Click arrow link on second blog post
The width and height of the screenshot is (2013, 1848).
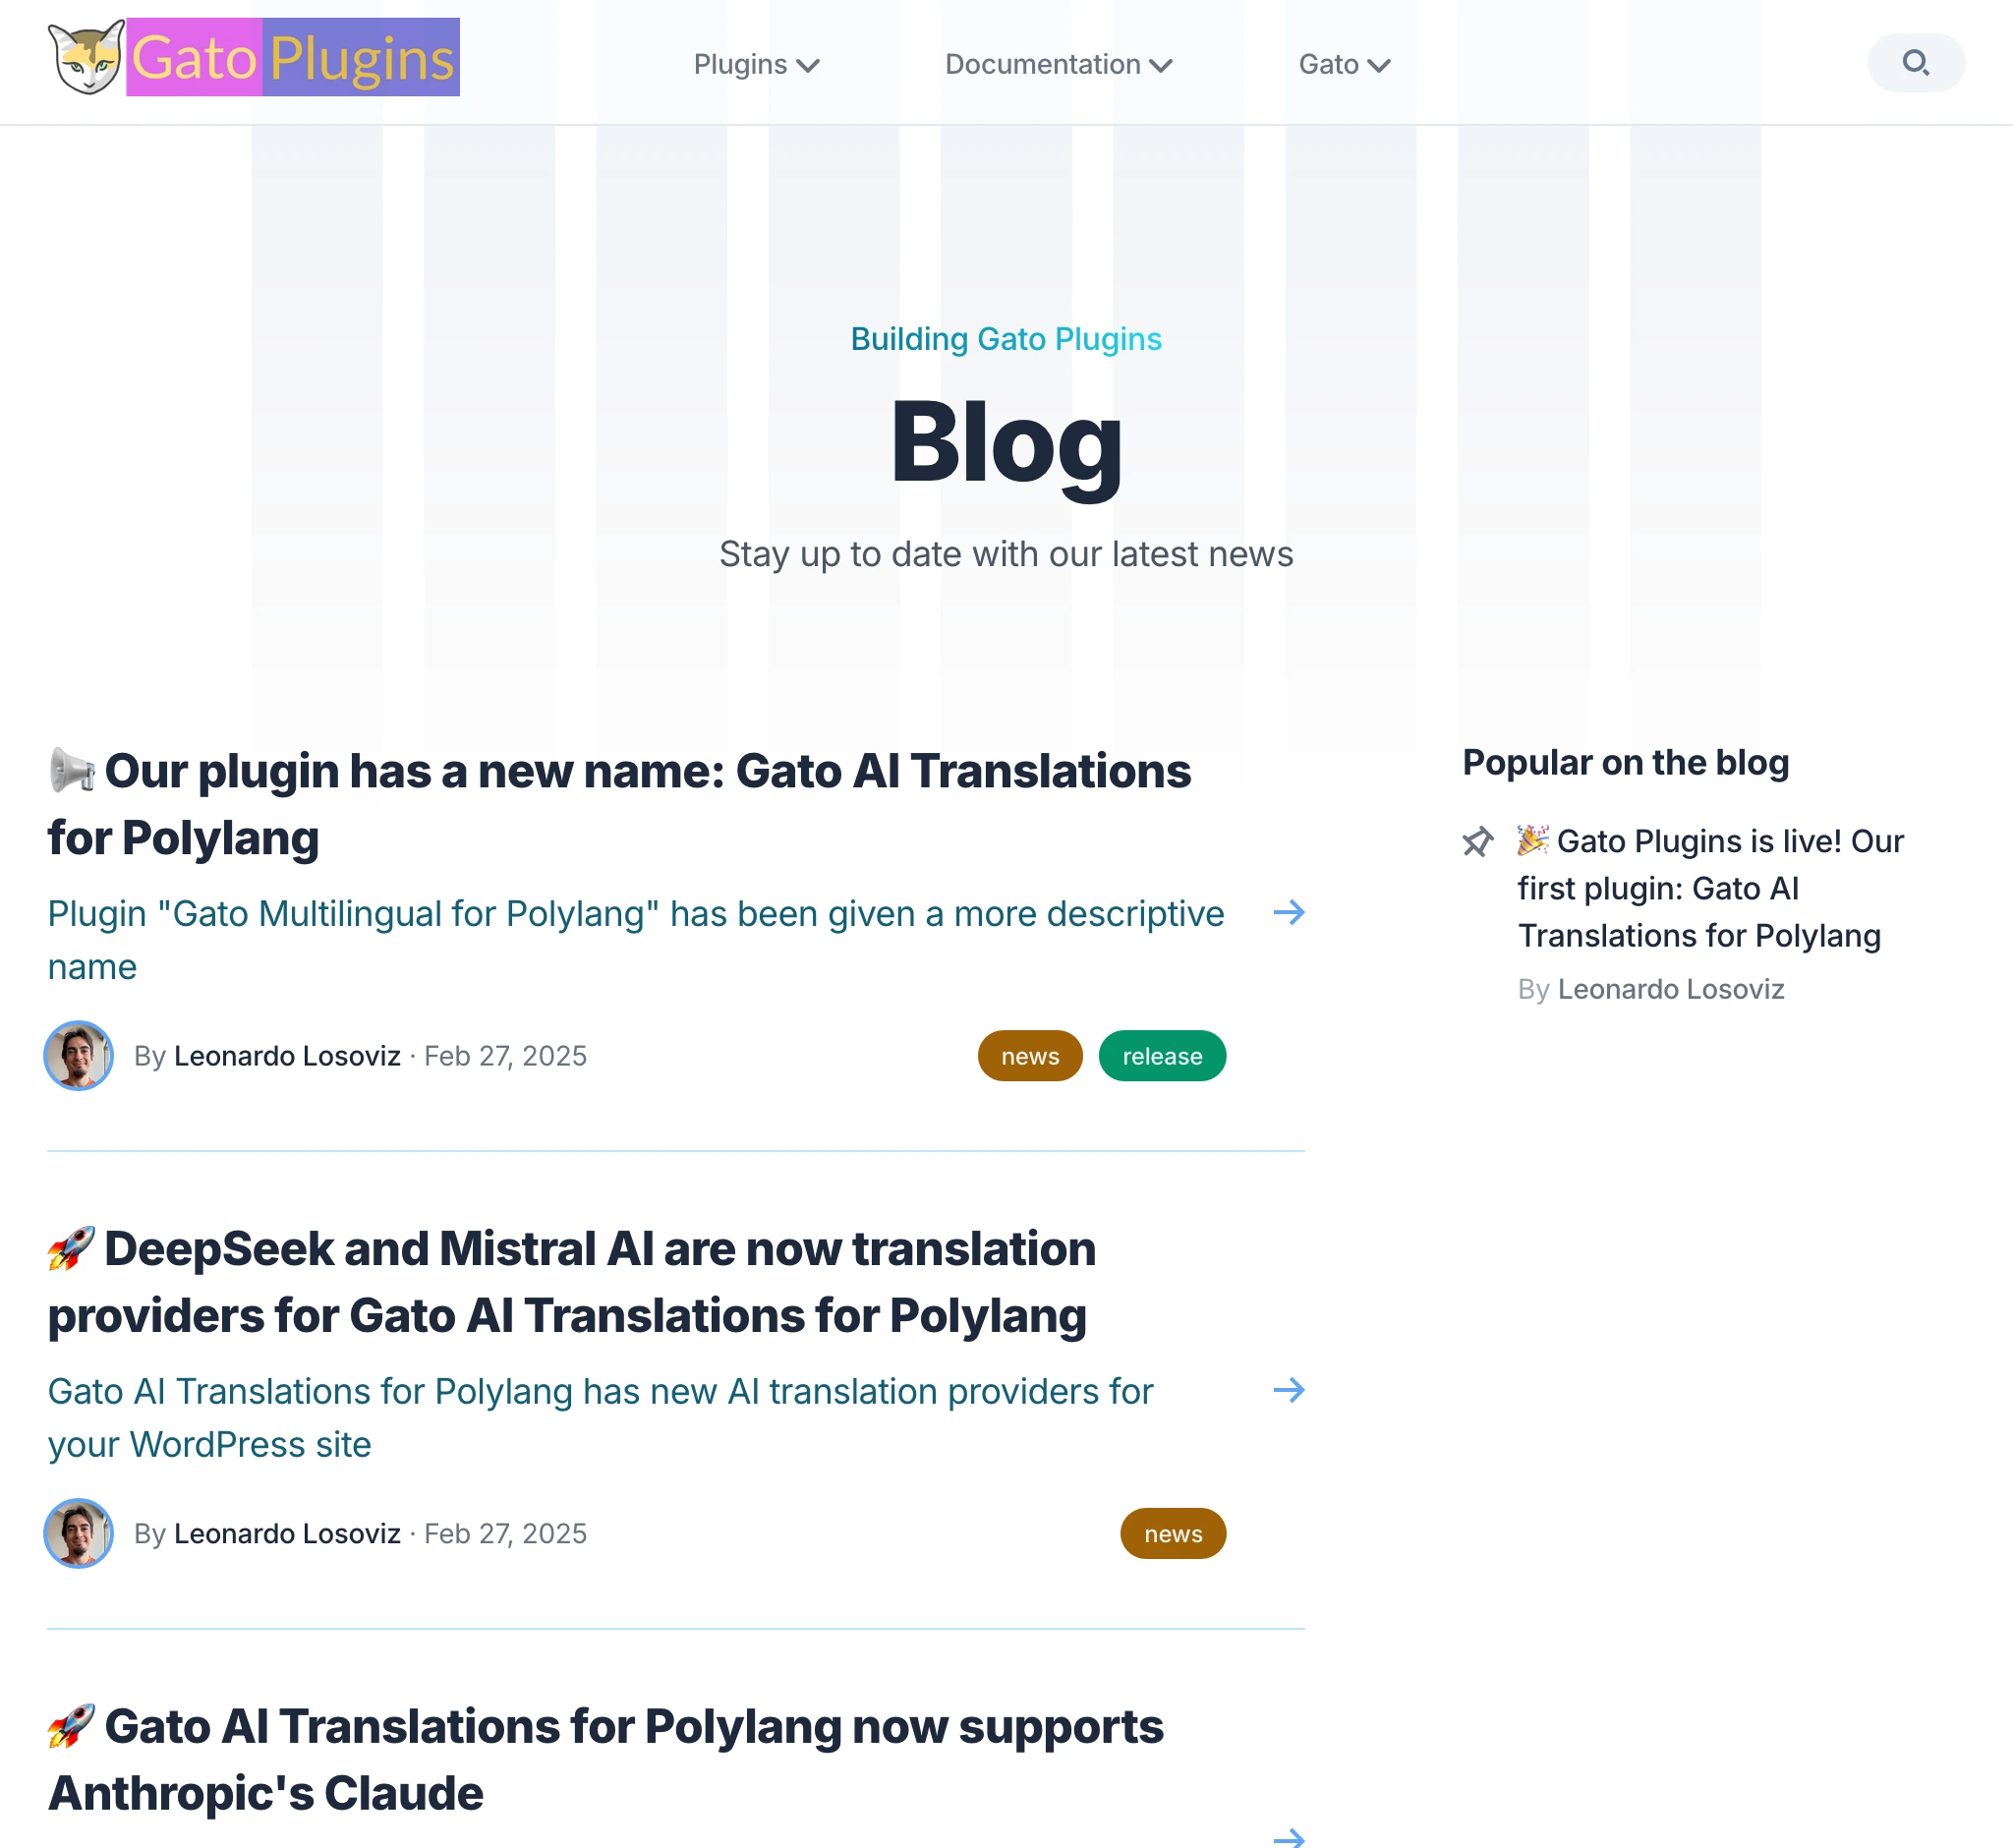tap(1291, 1389)
